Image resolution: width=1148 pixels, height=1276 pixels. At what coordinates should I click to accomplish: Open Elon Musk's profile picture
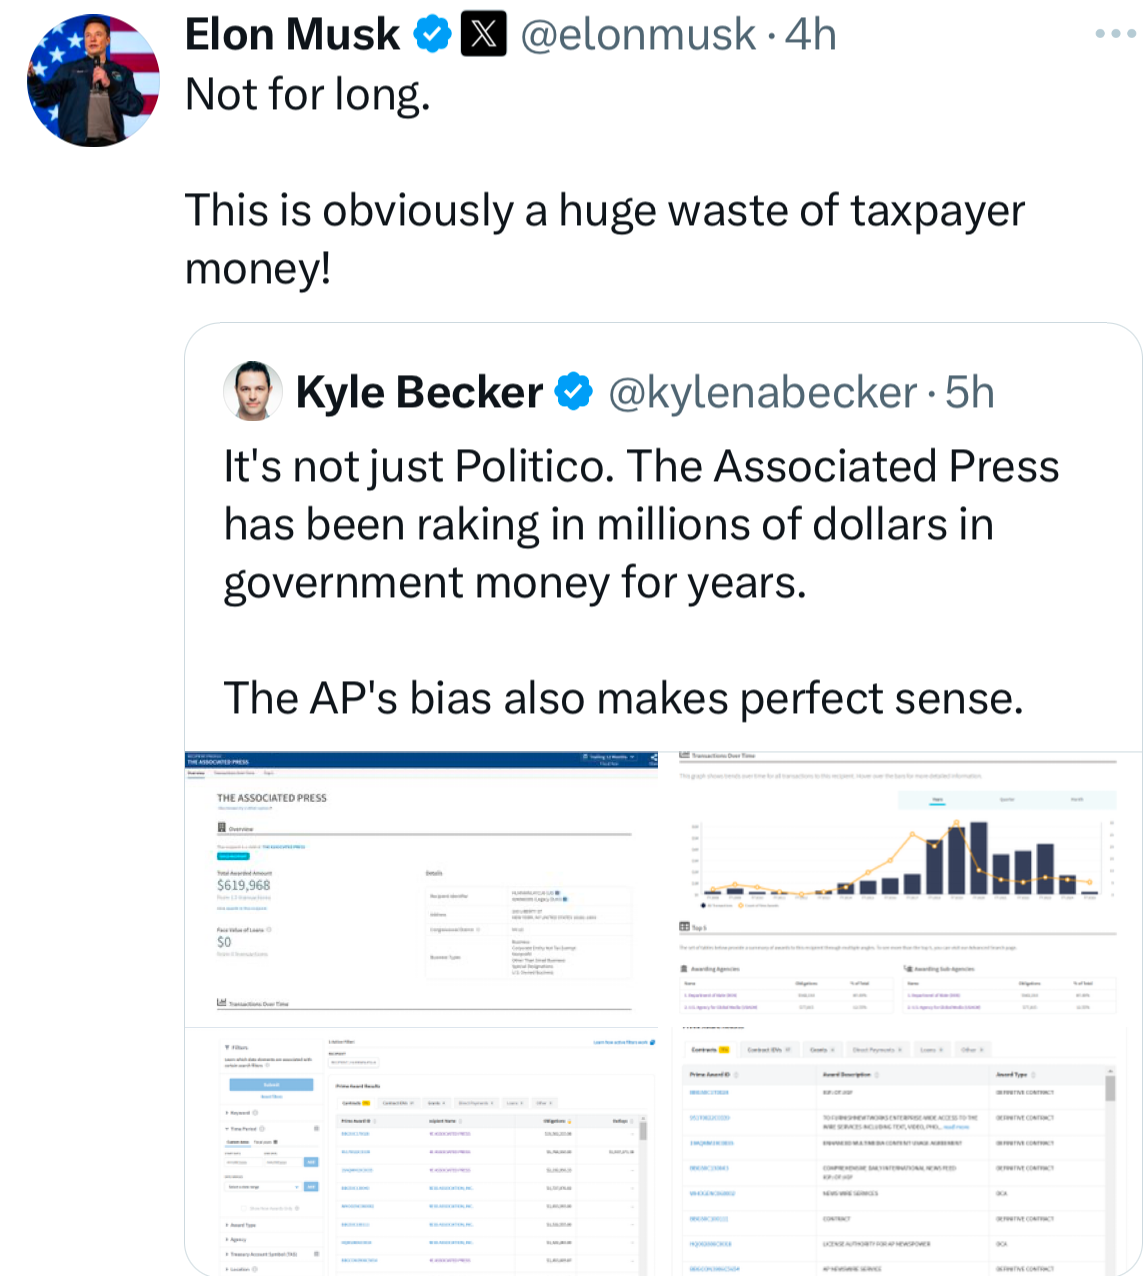tap(93, 80)
